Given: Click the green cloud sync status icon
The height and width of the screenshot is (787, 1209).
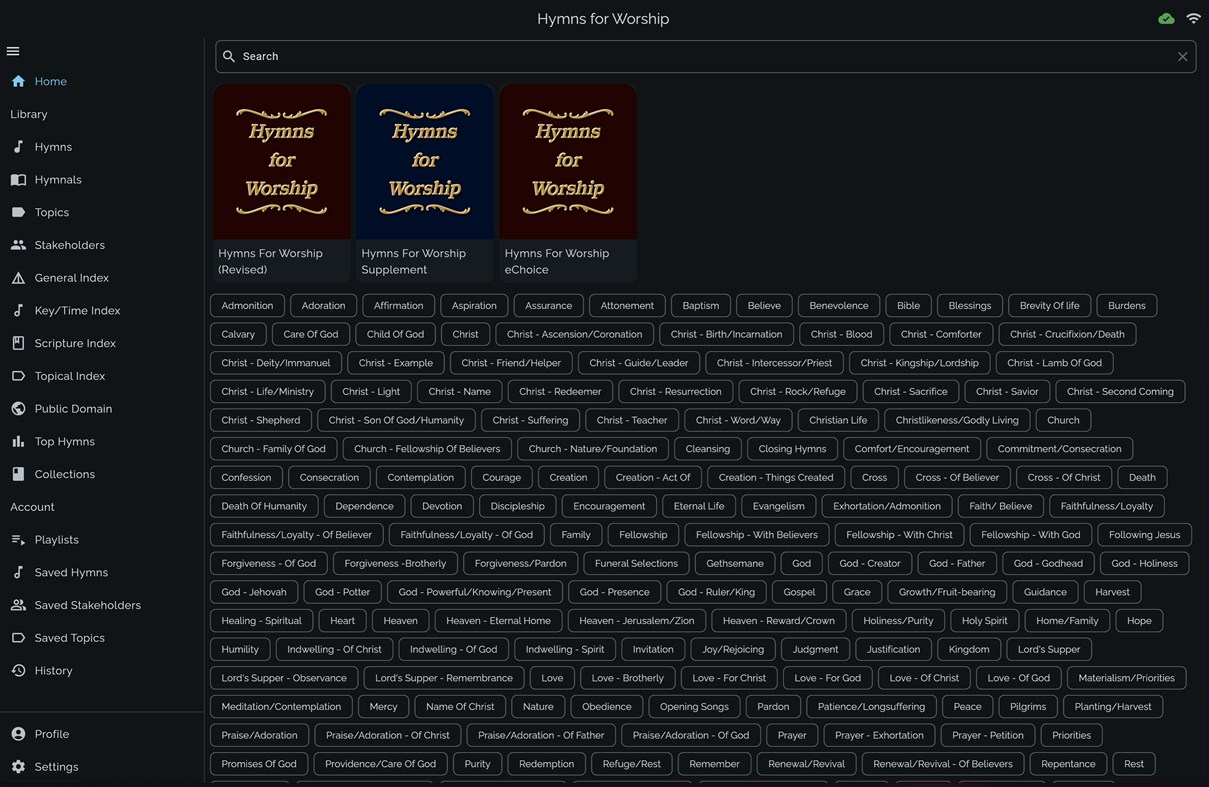Looking at the screenshot, I should pyautogui.click(x=1166, y=18).
